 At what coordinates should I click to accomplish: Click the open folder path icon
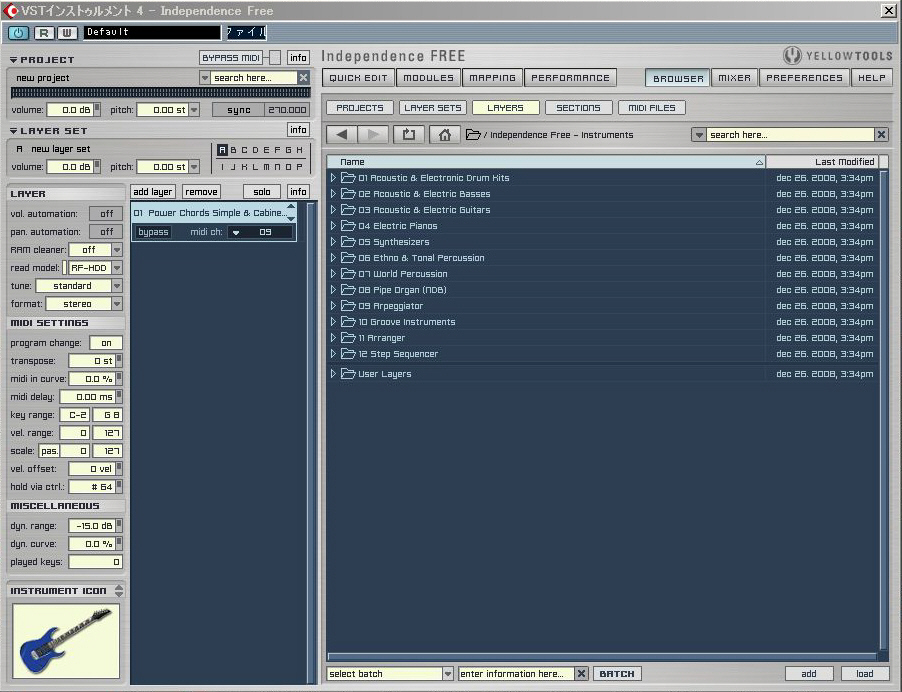tap(473, 135)
